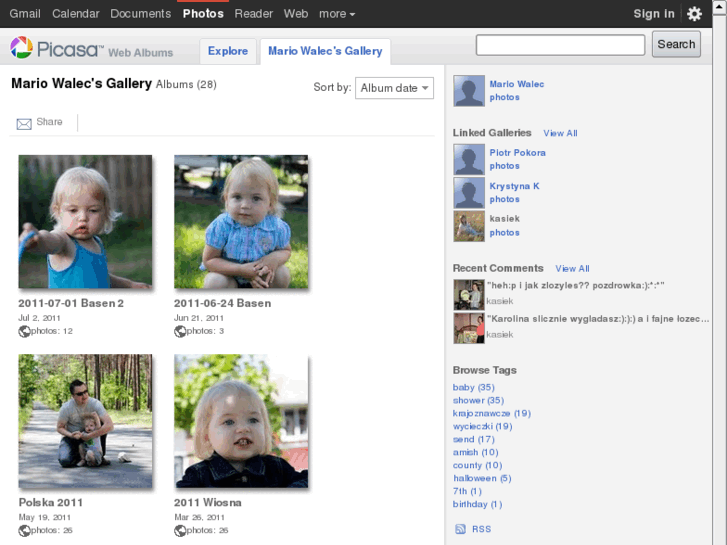Open photos link under kasiek
This screenshot has width=727, height=545.
tap(504, 232)
